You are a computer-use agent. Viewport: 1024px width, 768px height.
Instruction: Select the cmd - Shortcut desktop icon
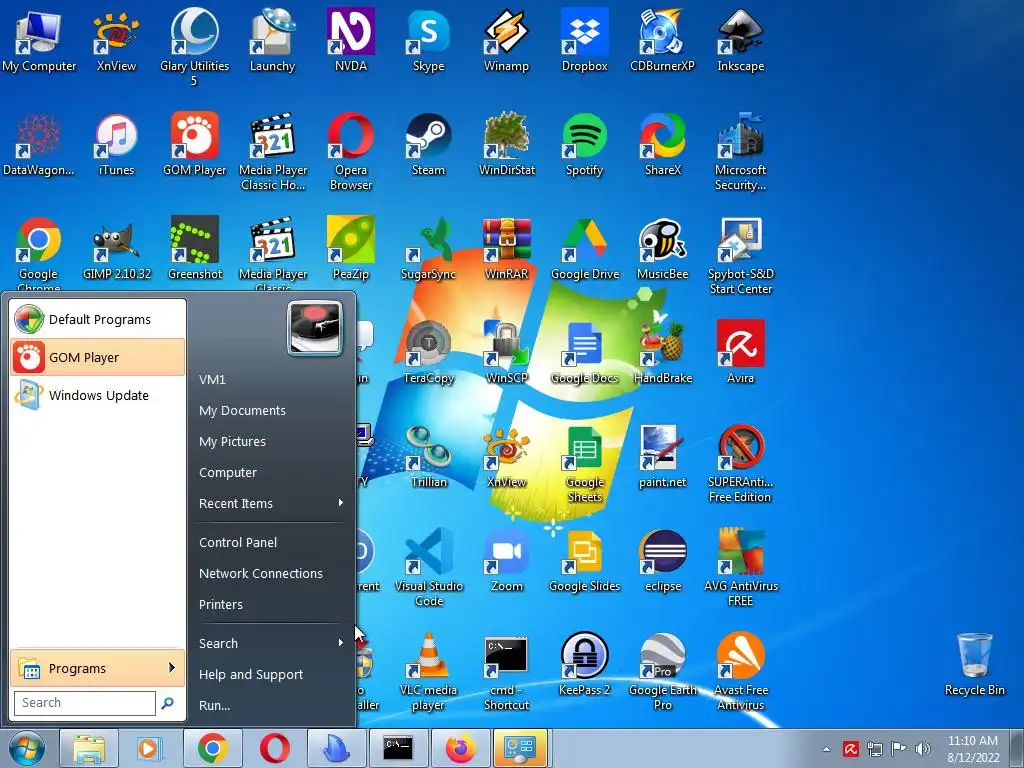[507, 671]
